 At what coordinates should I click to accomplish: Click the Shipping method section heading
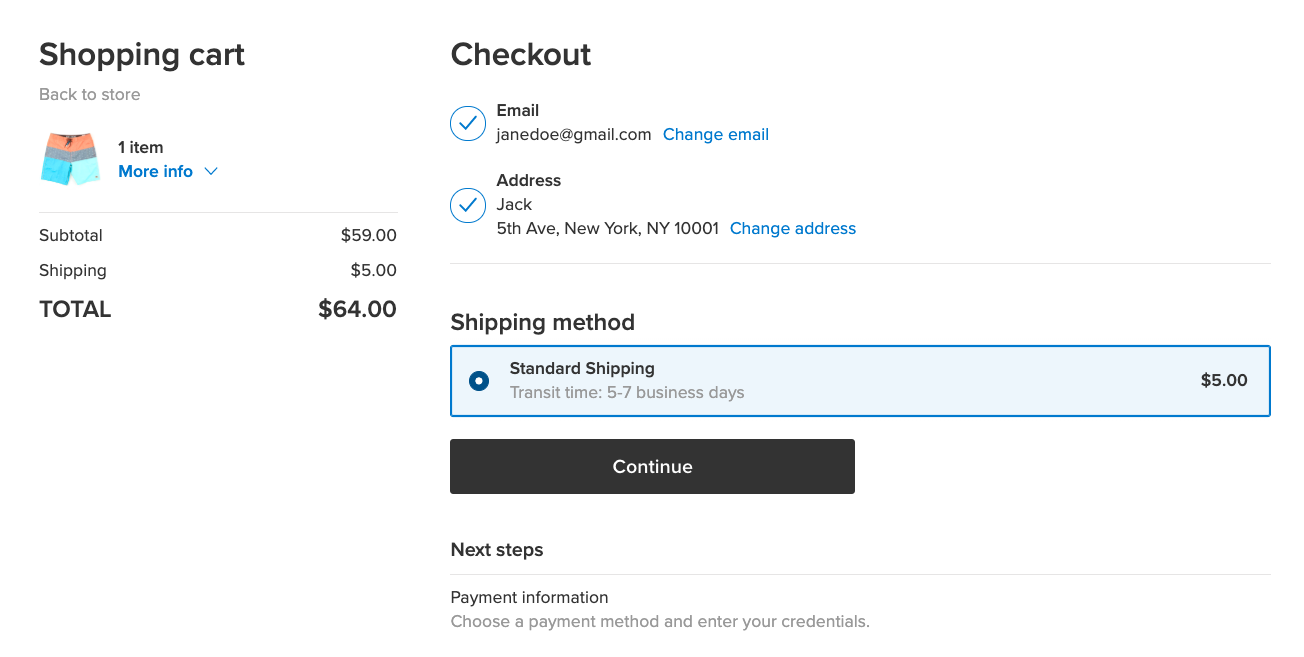tap(542, 322)
